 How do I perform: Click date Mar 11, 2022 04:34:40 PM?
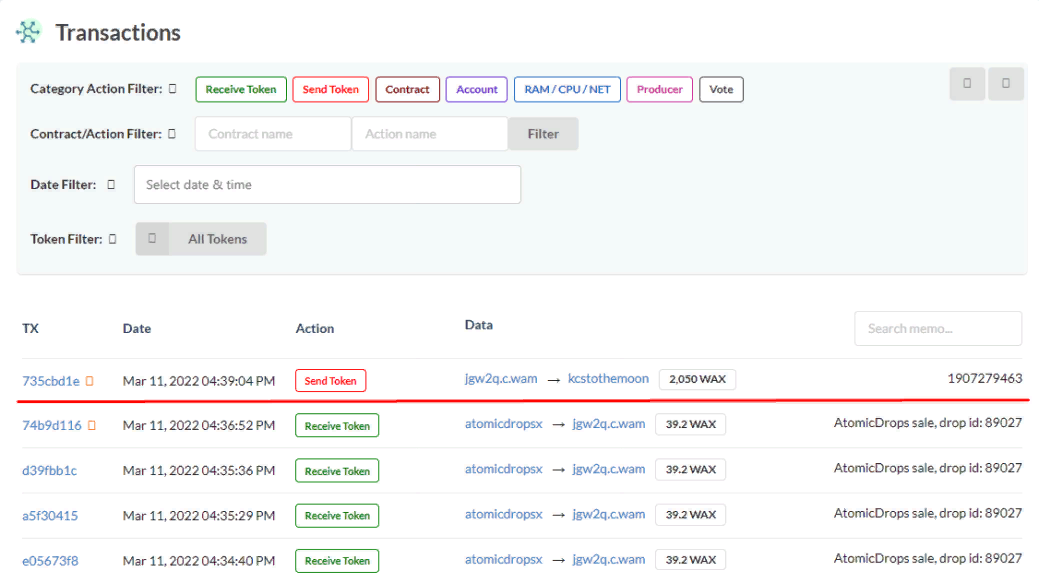coord(199,561)
